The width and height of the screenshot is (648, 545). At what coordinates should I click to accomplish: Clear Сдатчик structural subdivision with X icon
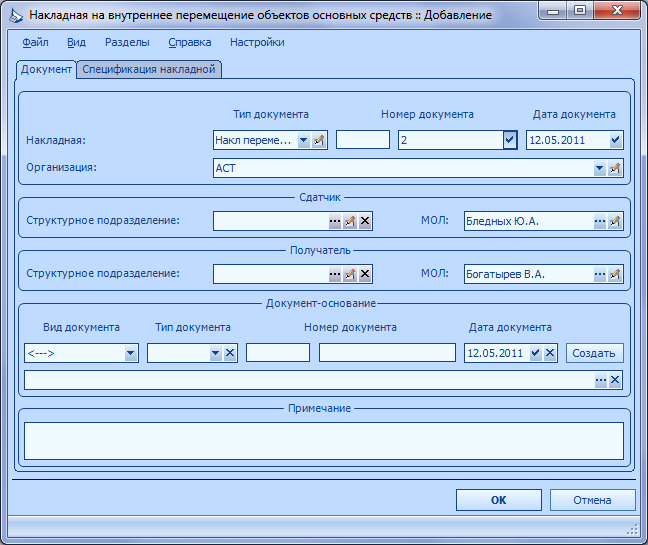point(365,221)
